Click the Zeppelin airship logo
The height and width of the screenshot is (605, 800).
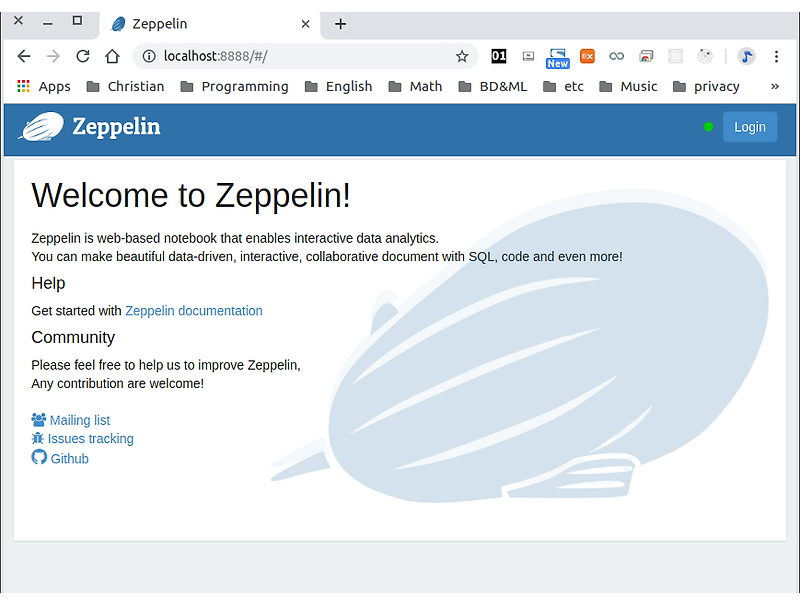click(39, 127)
